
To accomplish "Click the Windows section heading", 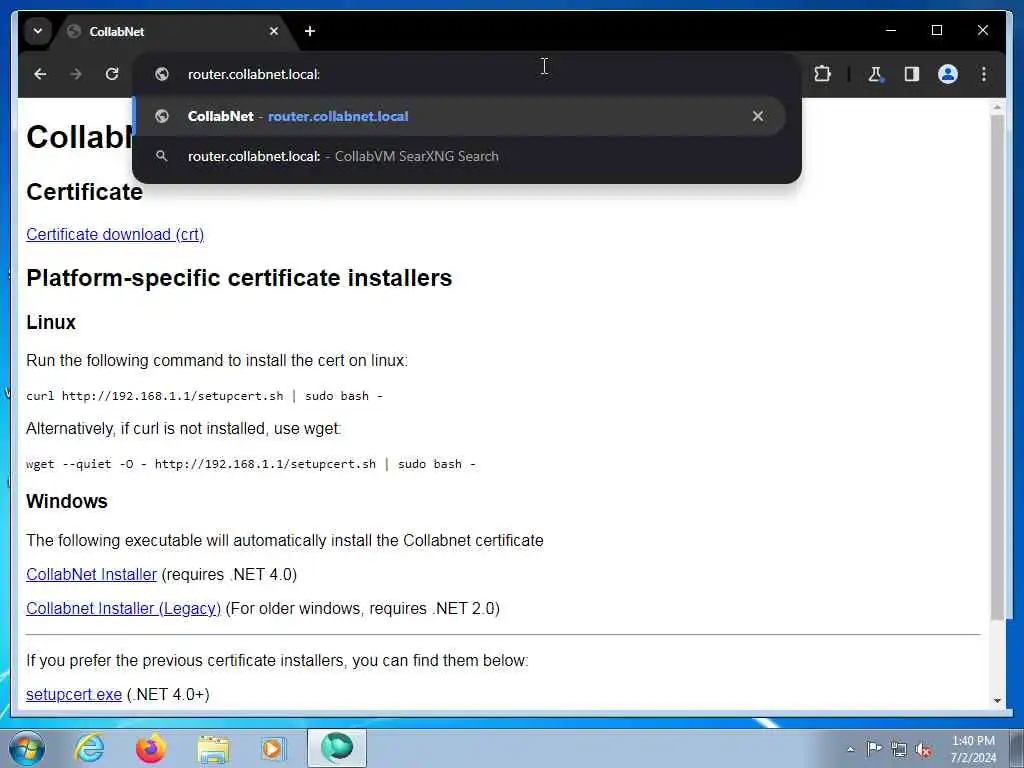I will [x=67, y=502].
